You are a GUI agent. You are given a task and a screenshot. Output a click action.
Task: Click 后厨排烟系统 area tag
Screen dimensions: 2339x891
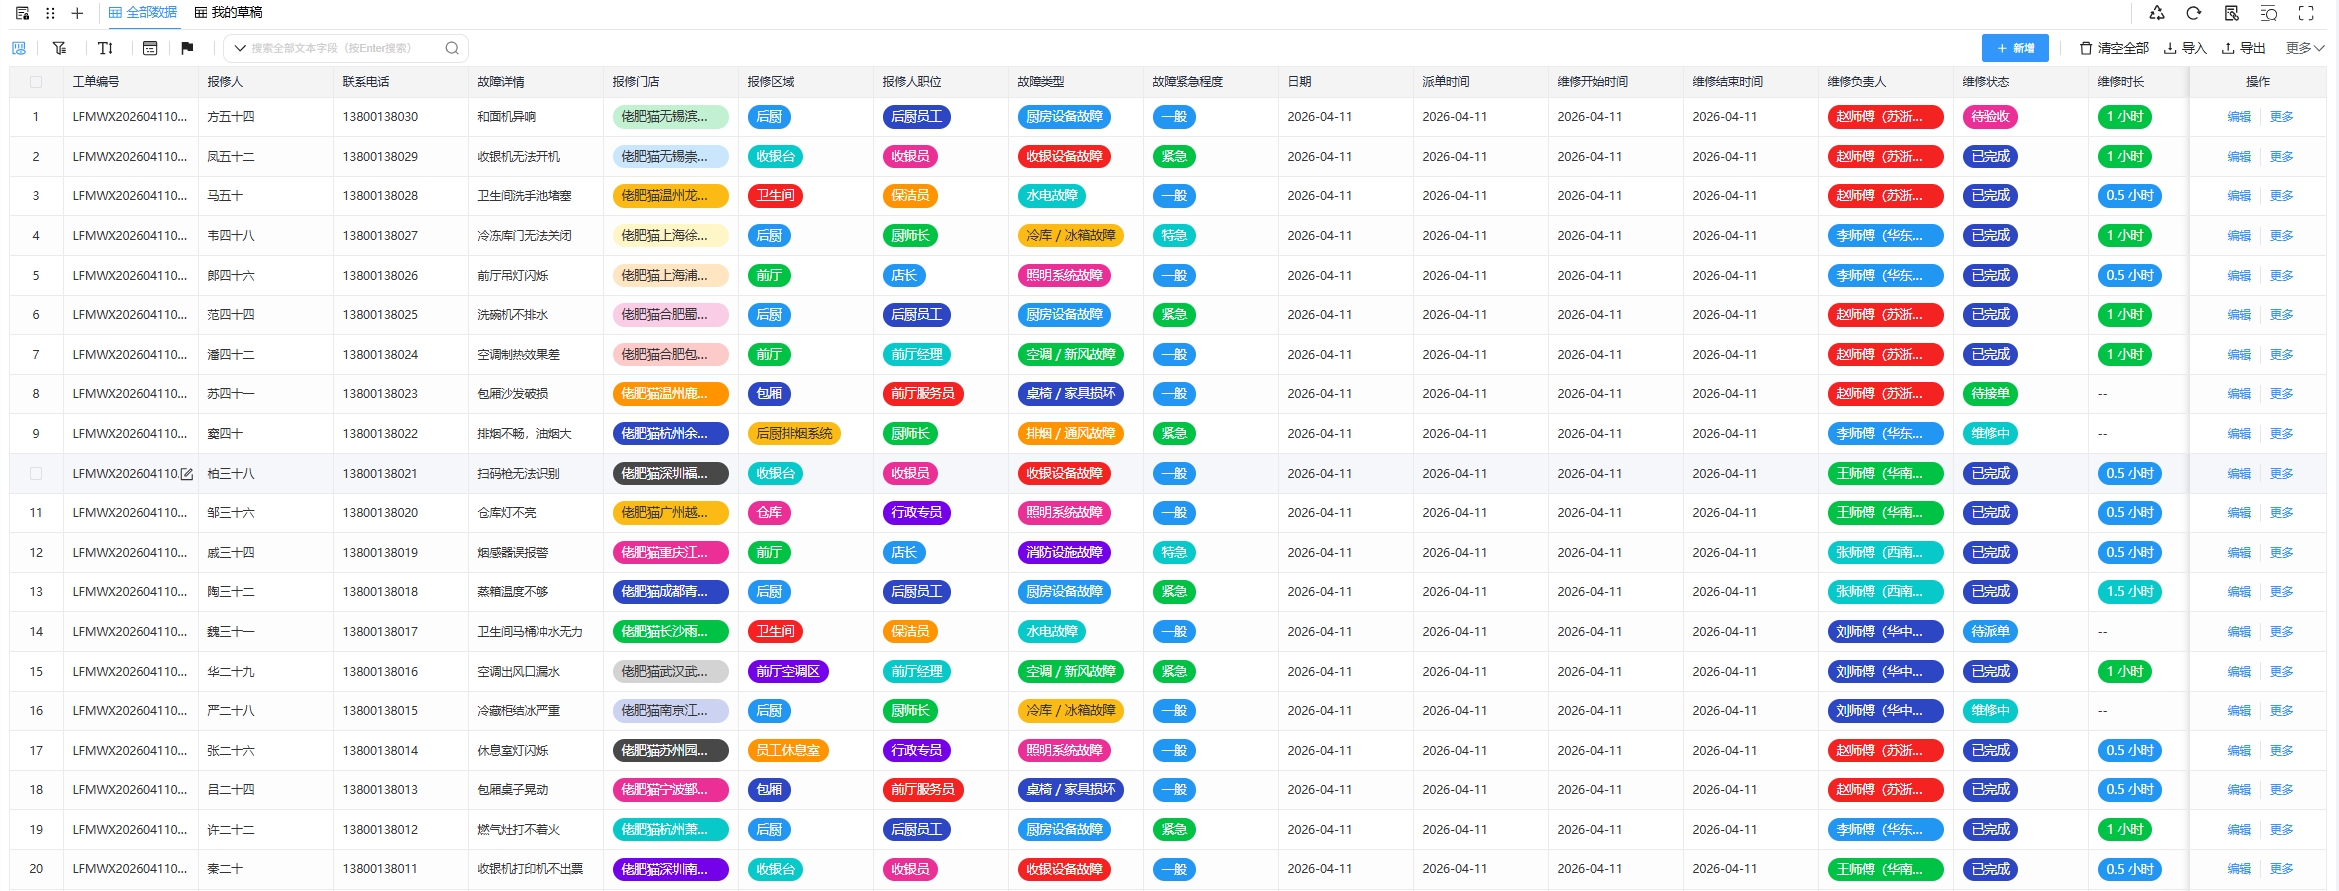pos(794,434)
